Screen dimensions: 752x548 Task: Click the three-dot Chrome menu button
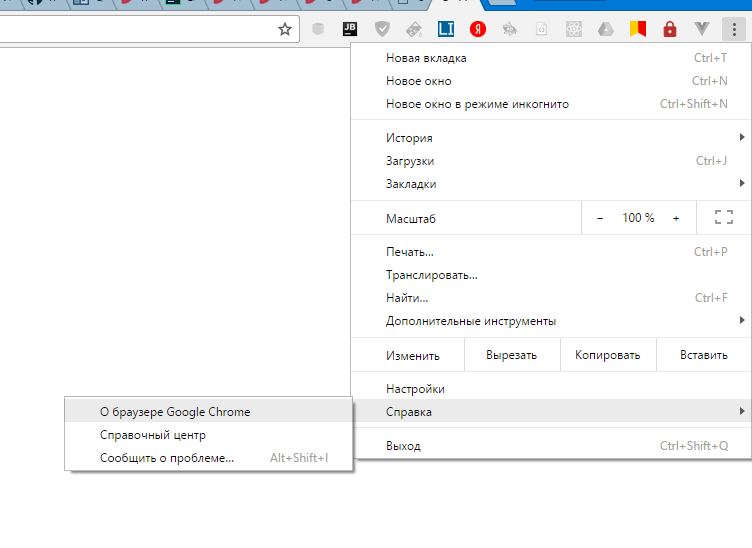click(735, 30)
